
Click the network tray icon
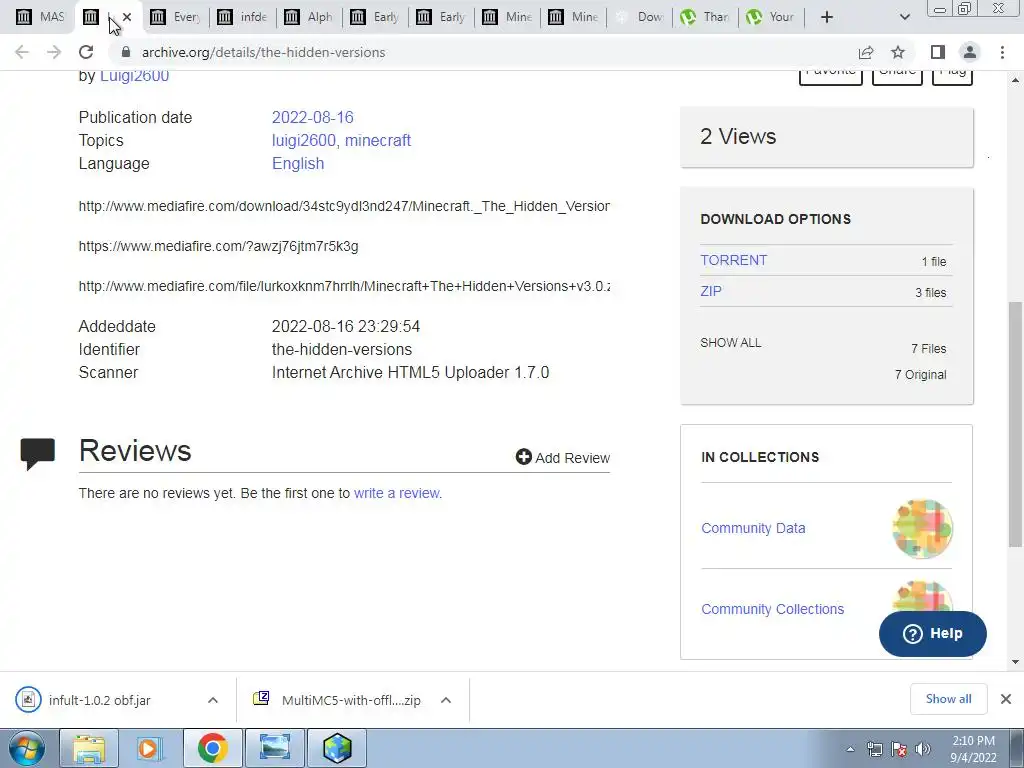(x=874, y=750)
